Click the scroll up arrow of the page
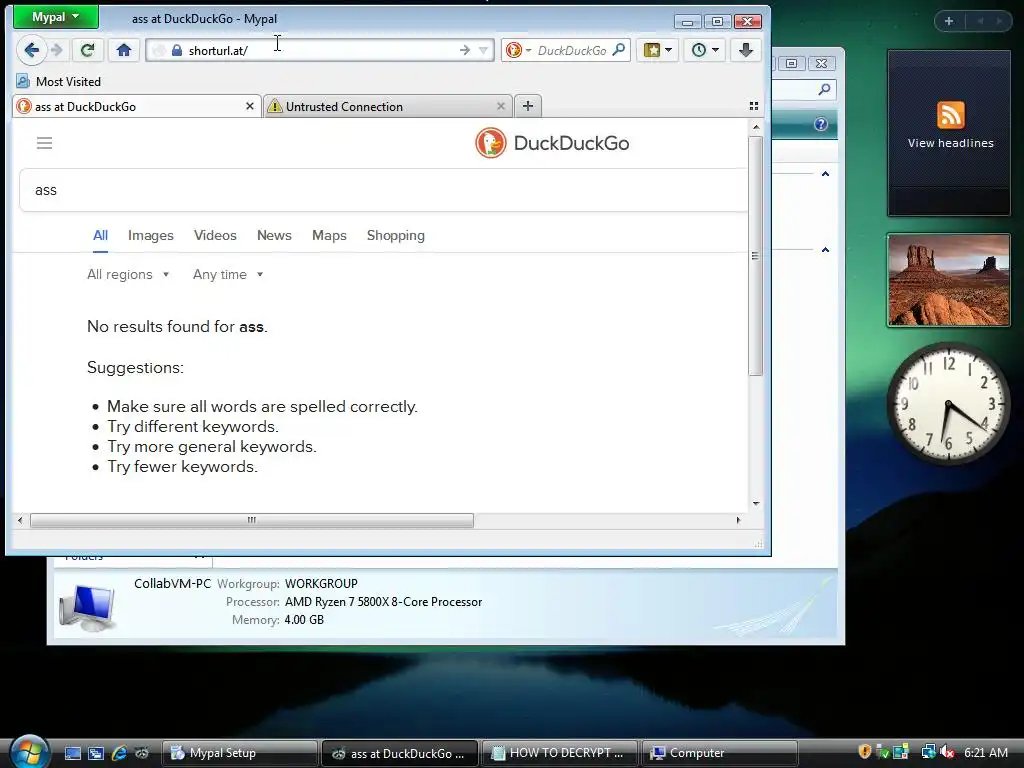 (756, 127)
